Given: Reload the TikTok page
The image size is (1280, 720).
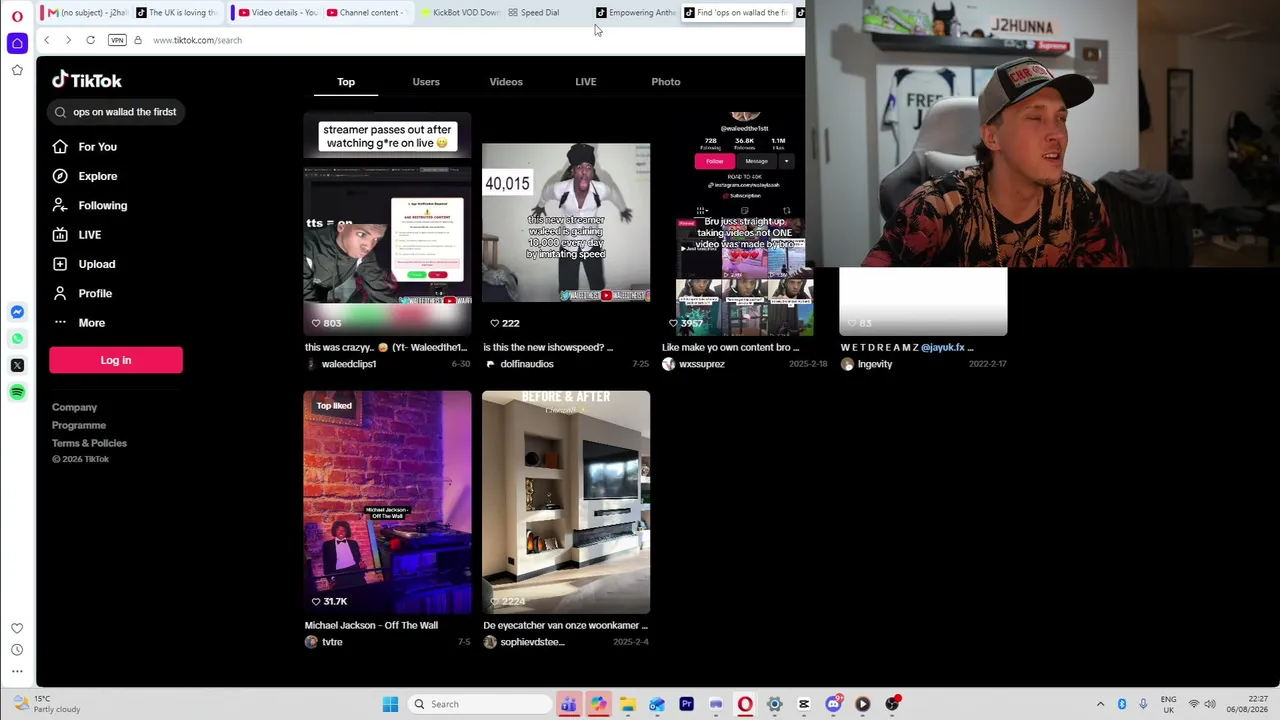Looking at the screenshot, I should [x=90, y=40].
